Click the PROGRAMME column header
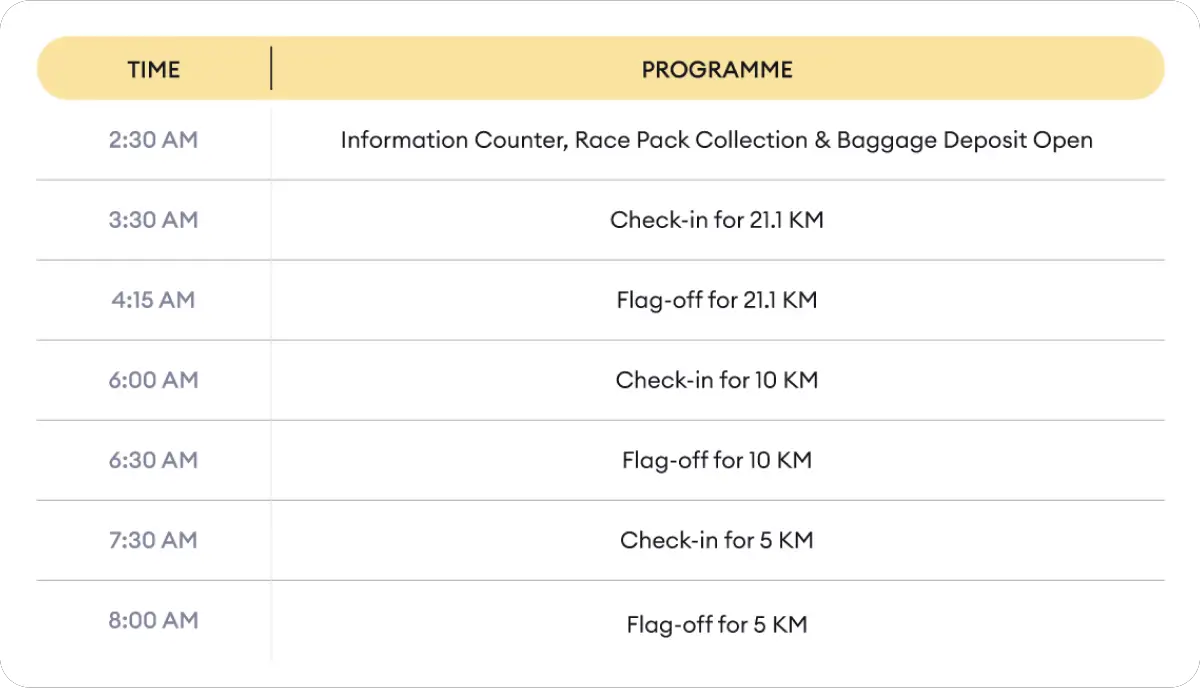Screen dimensions: 1200x688 point(717,70)
